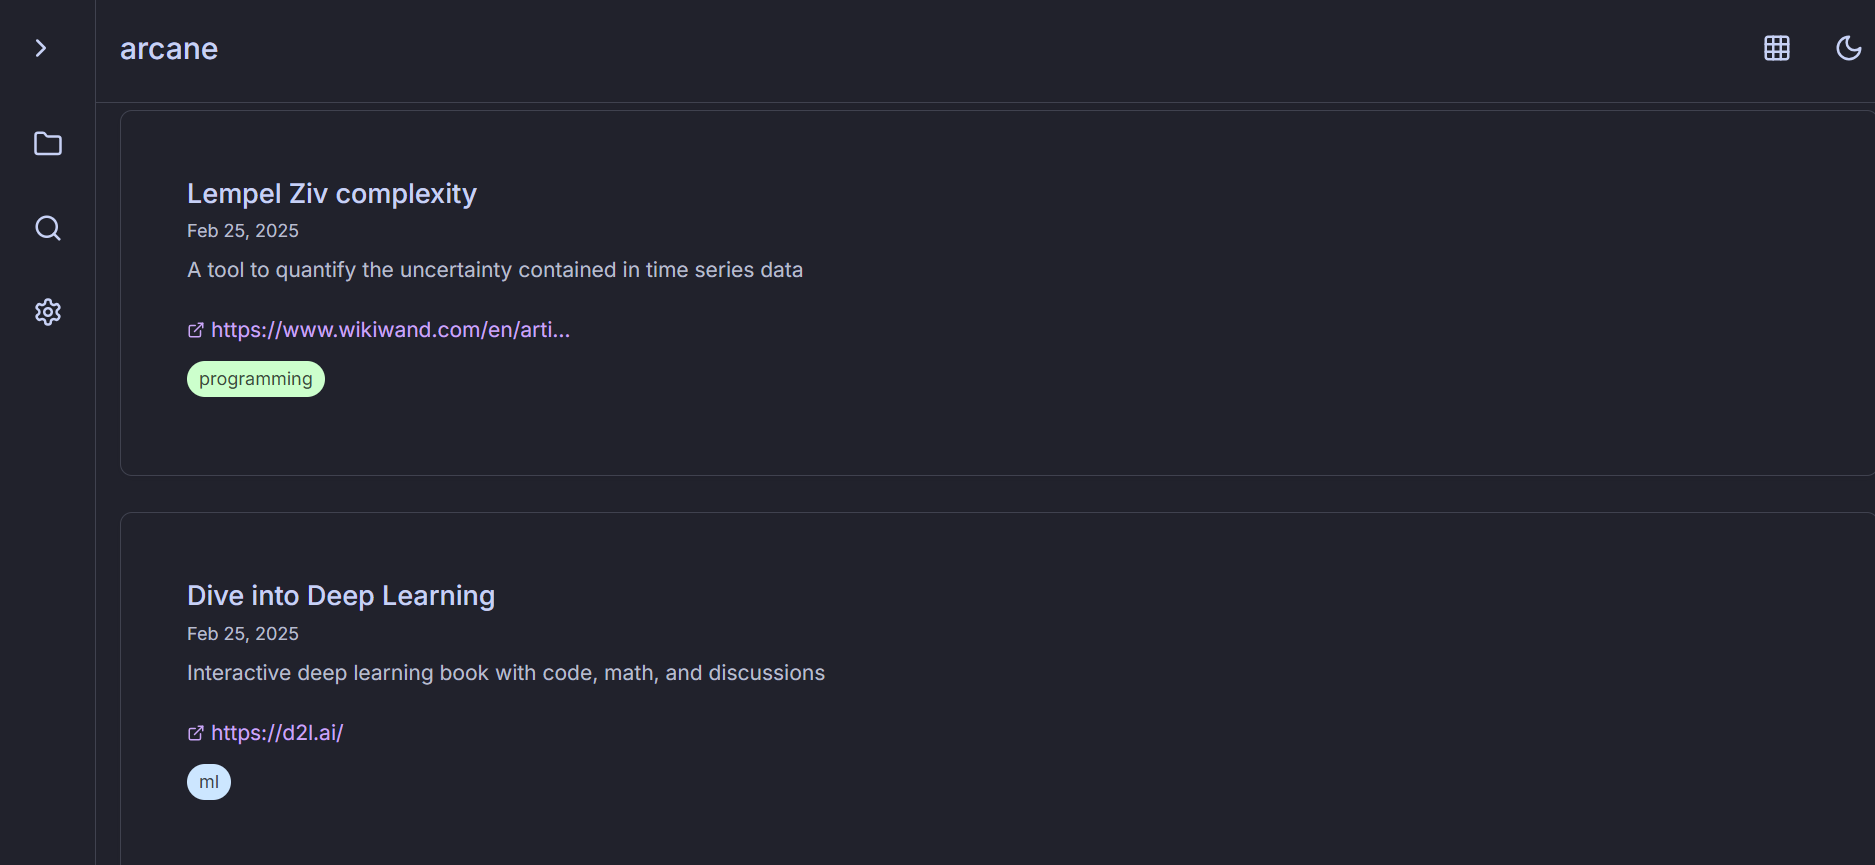Open the folder icon in the sidebar
The image size is (1875, 865).
(48, 144)
